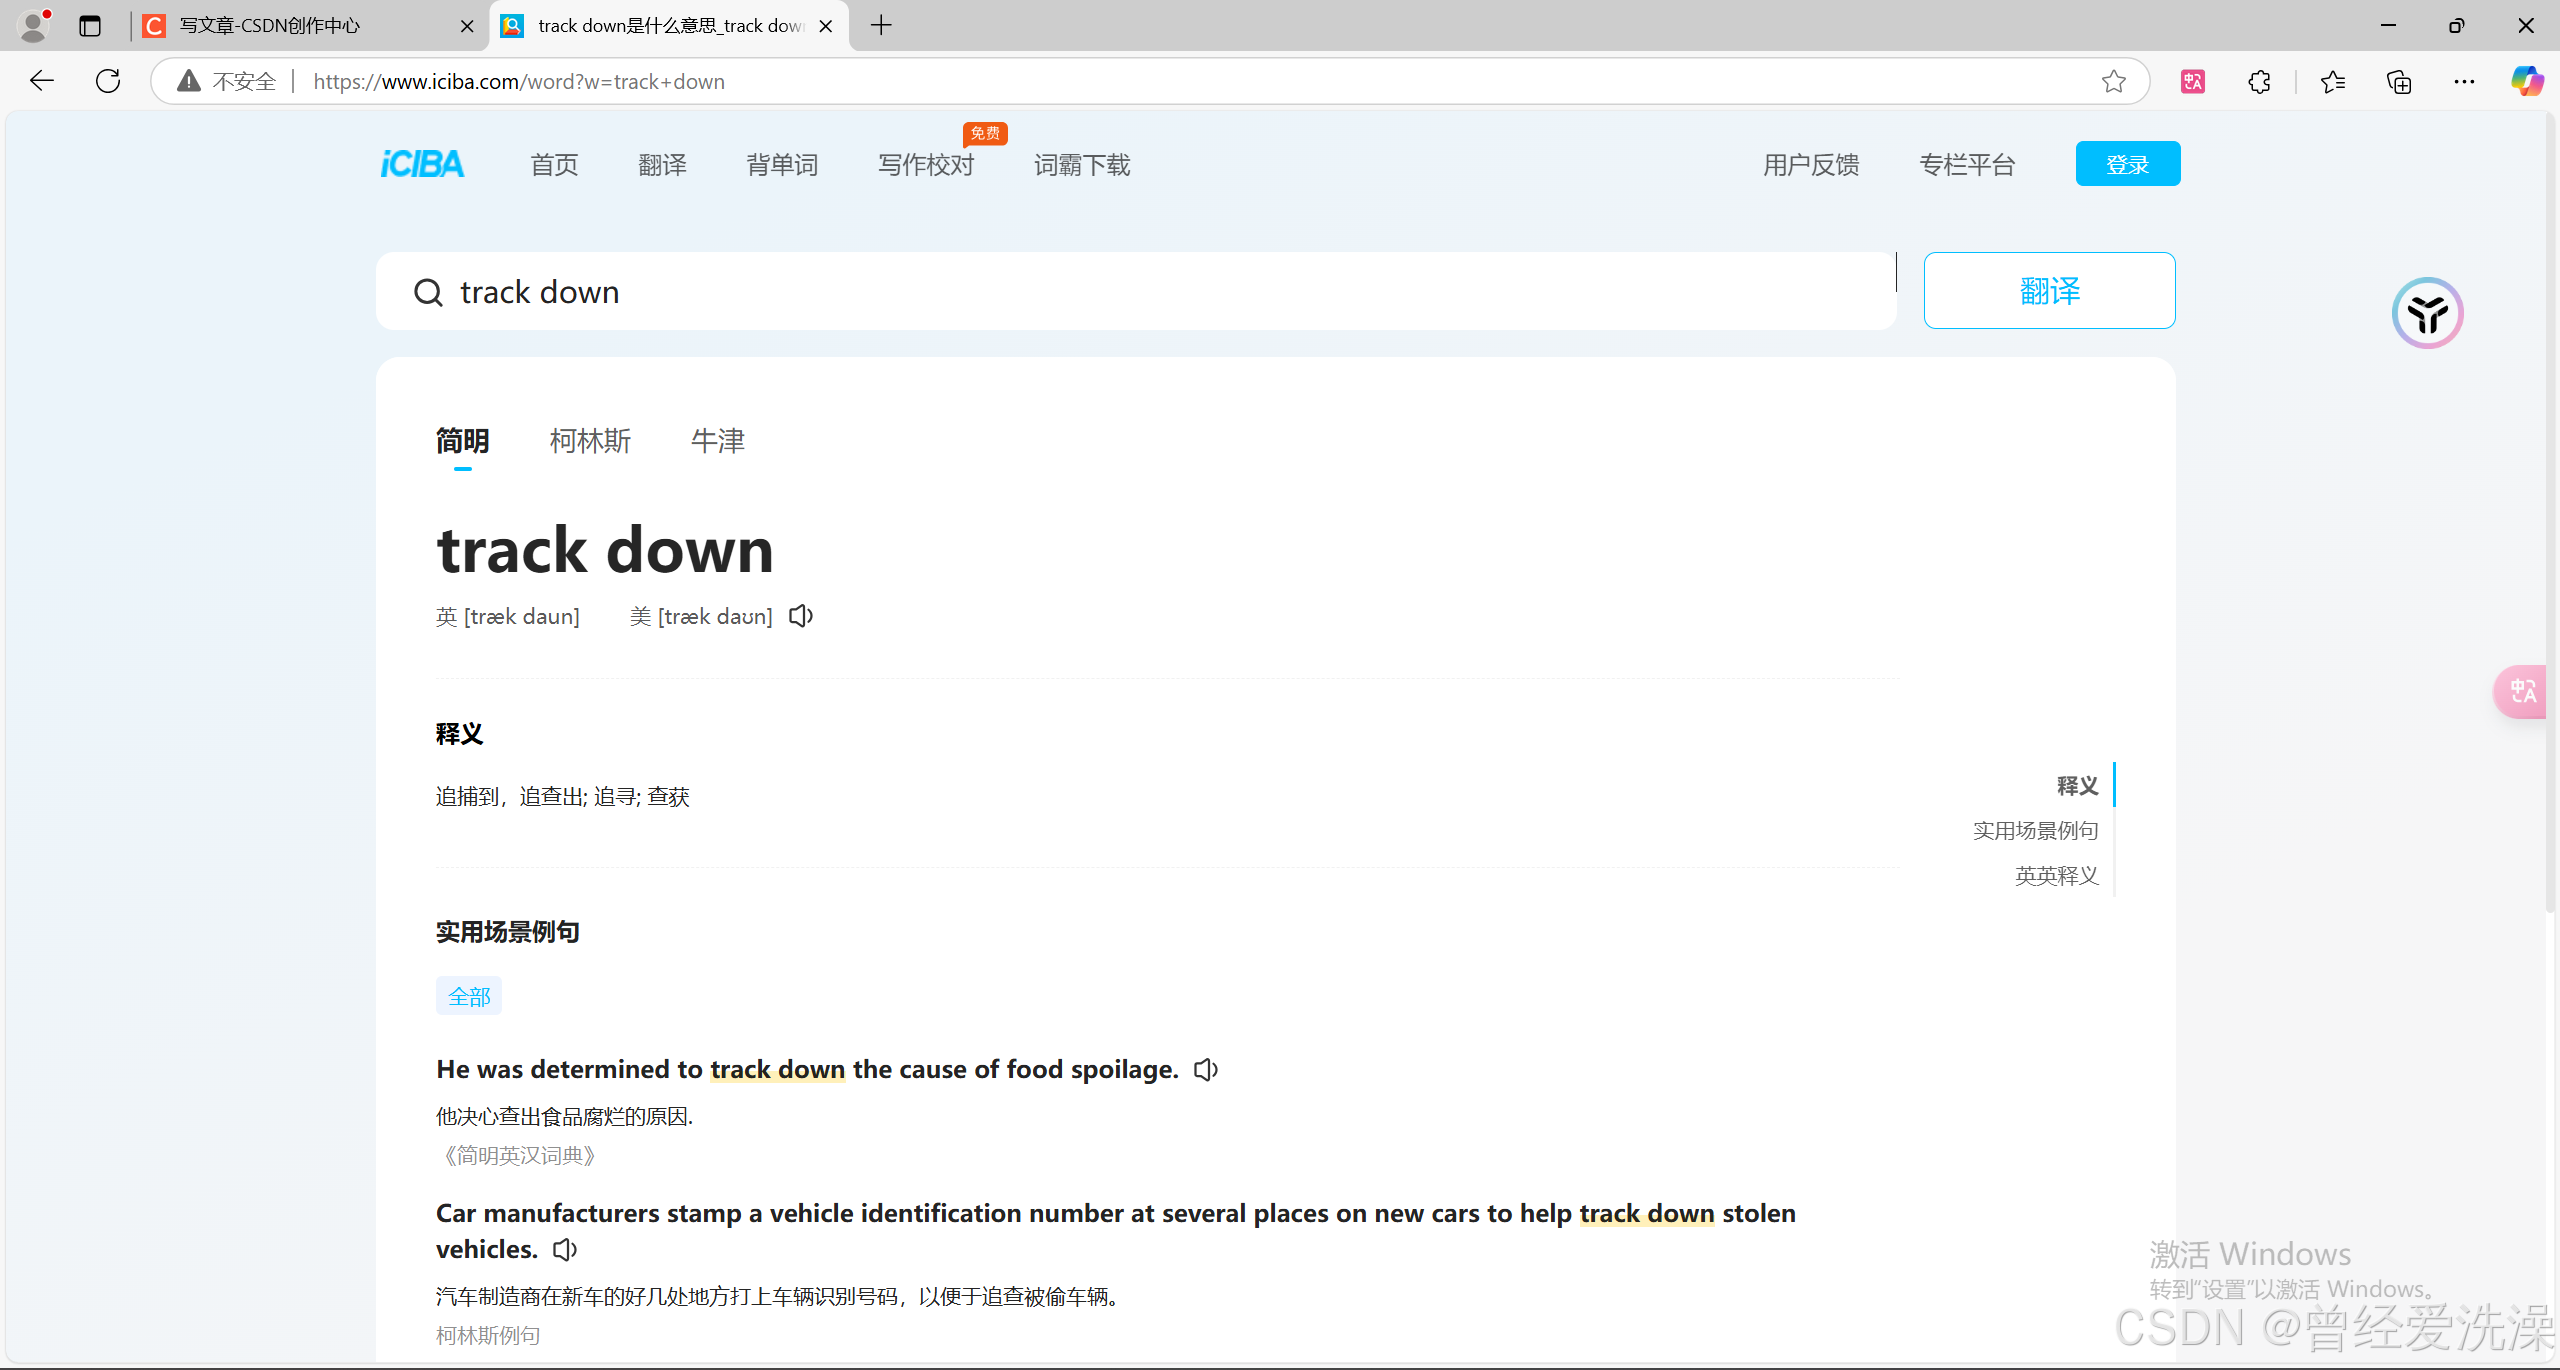Open tab actions menu in title bar
This screenshot has height=1370, width=2560.
pos(90,26)
